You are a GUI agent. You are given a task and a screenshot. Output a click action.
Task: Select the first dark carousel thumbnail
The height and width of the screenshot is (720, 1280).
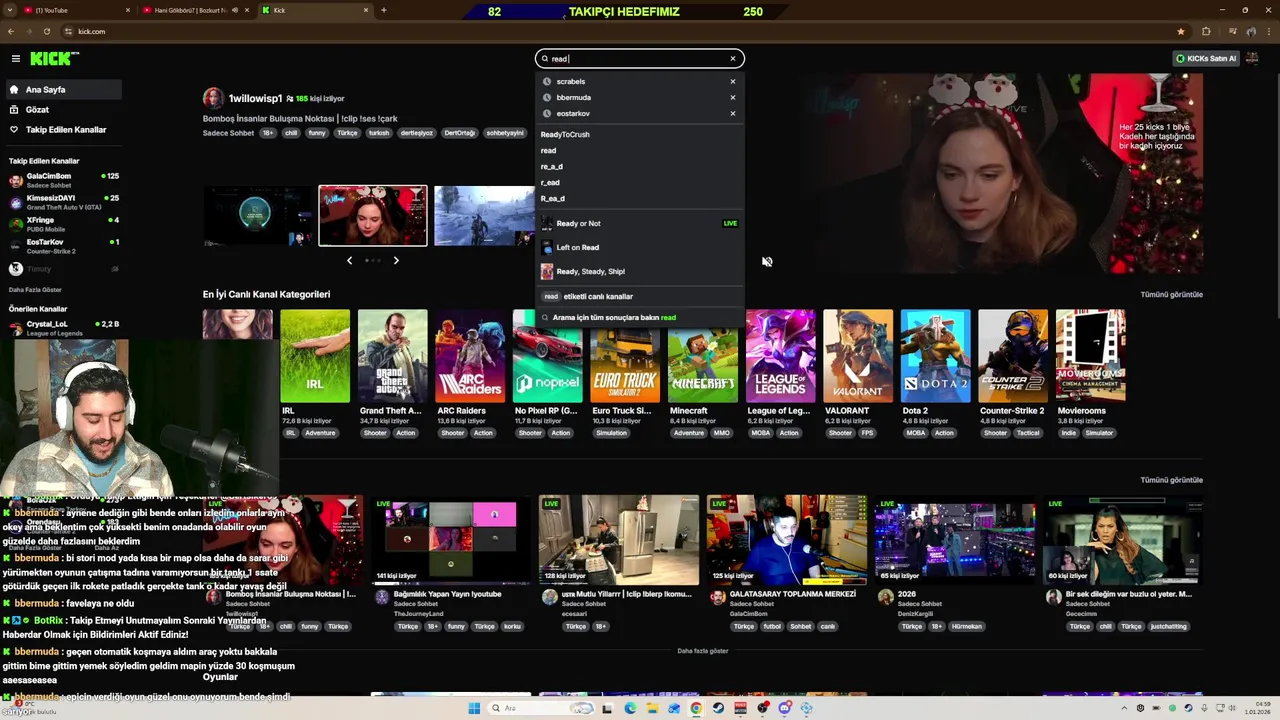[258, 215]
